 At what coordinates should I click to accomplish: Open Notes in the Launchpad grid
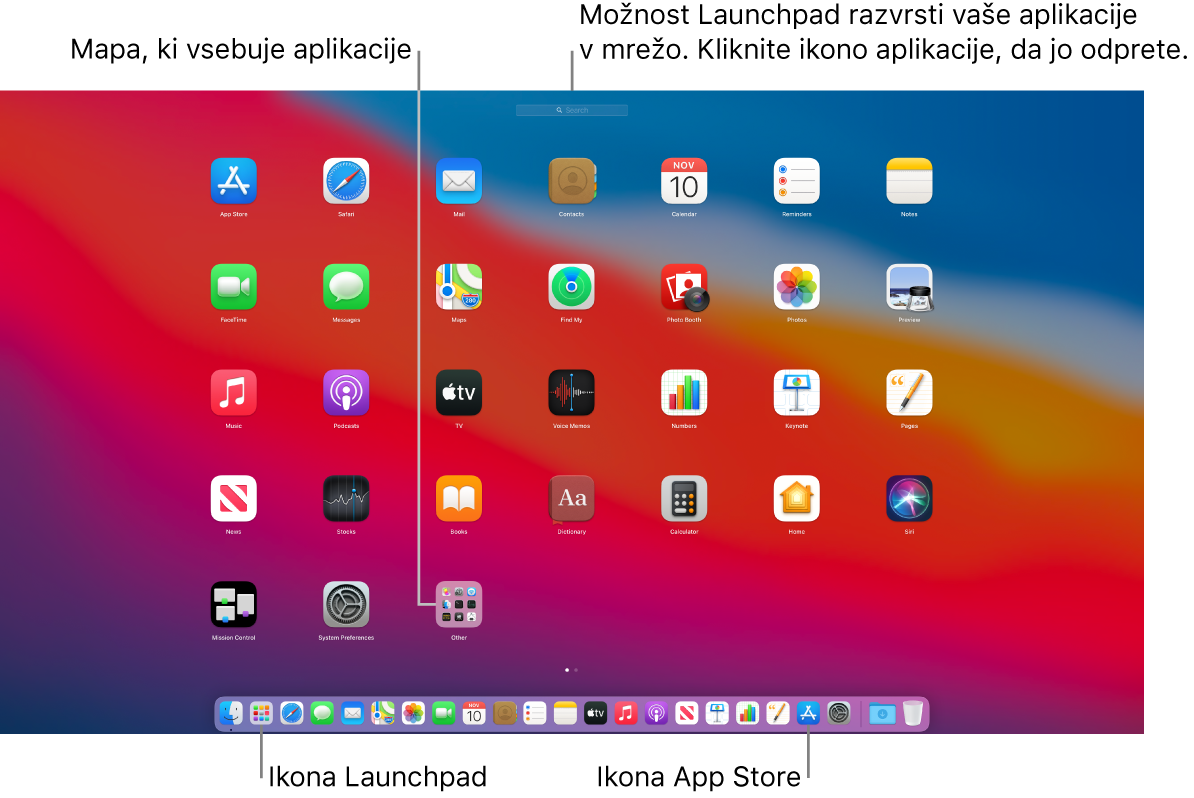(909, 181)
